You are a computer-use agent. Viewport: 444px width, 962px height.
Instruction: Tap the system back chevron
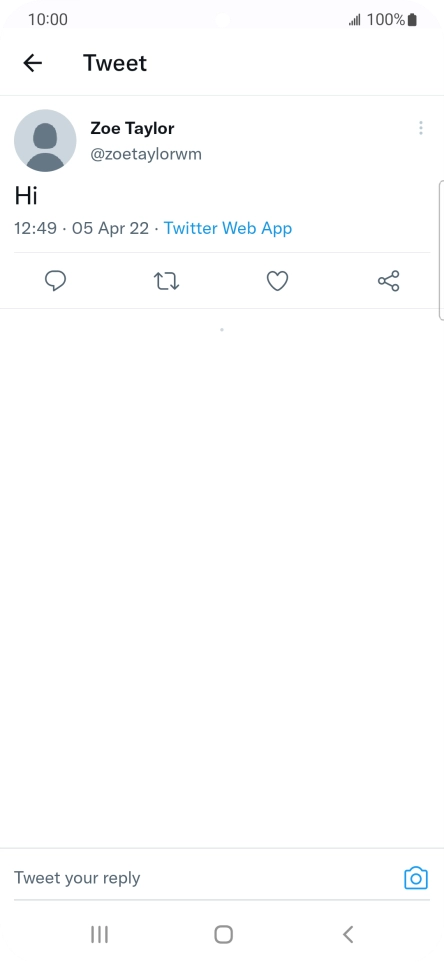tap(348, 934)
